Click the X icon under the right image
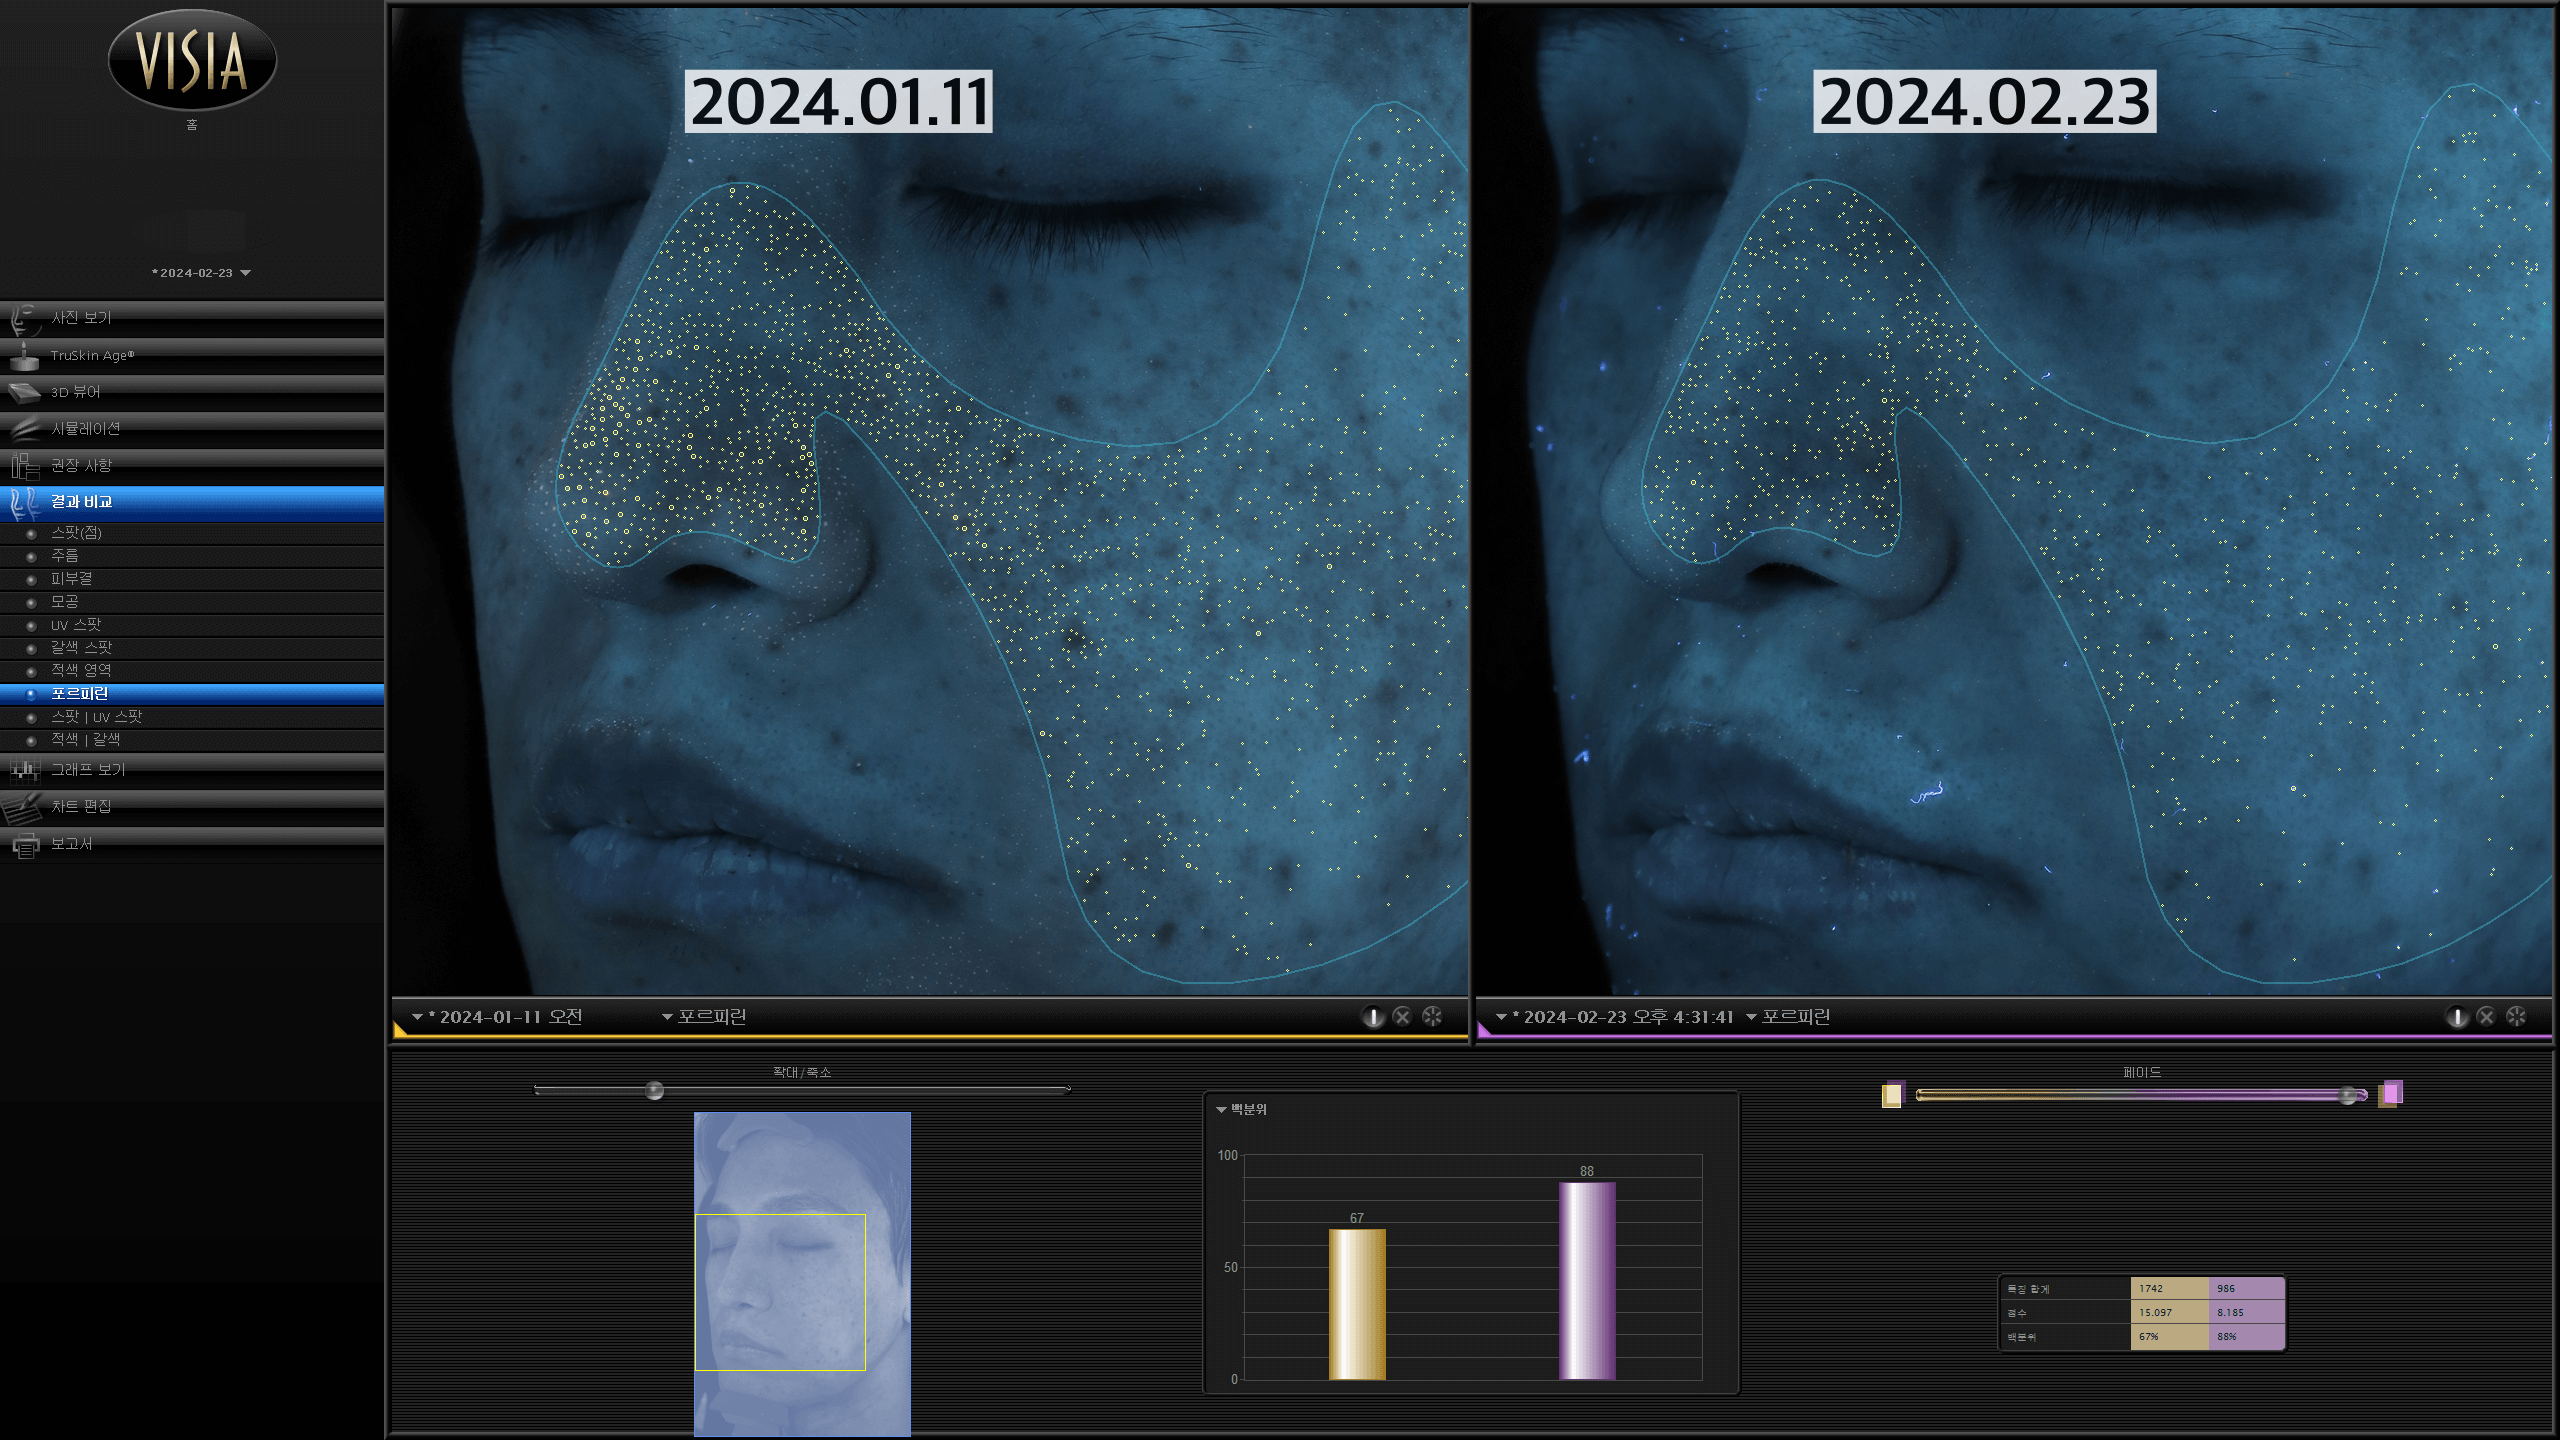Viewport: 2560px width, 1440px height. (2486, 1017)
